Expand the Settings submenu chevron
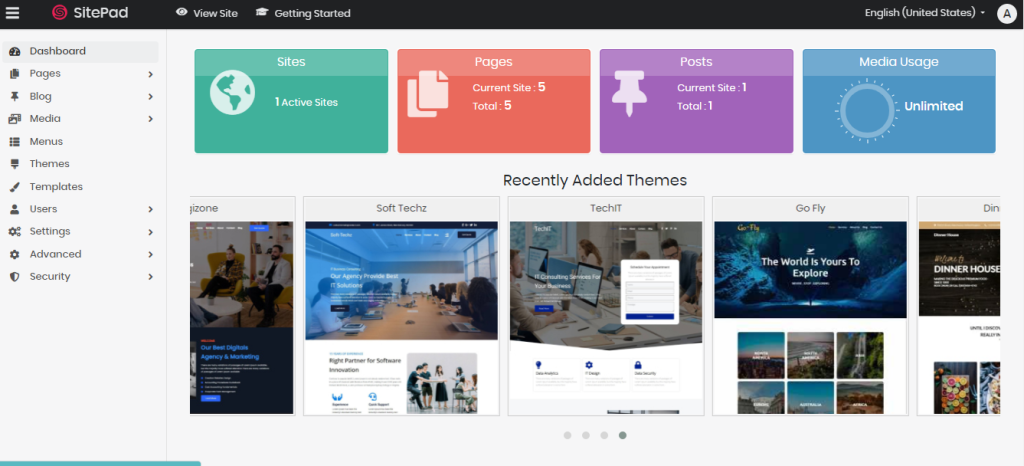This screenshot has height=466, width=1024. [x=150, y=232]
